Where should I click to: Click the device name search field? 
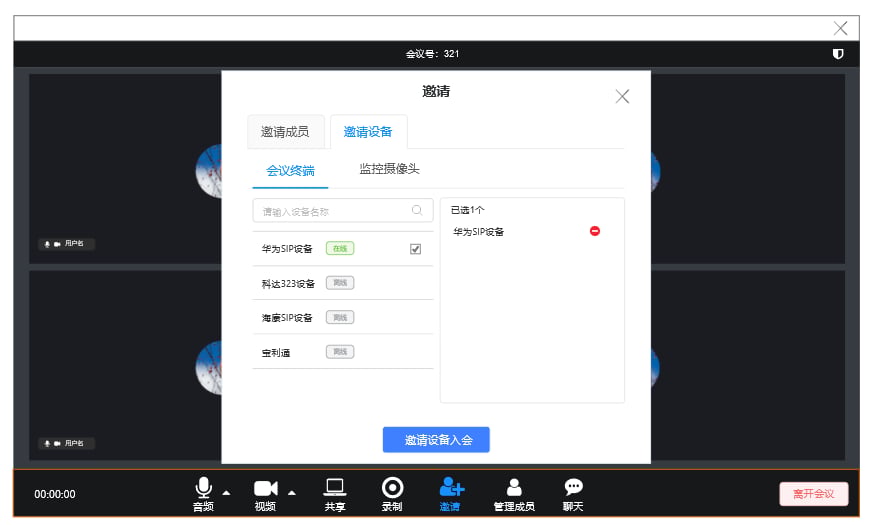coord(343,211)
